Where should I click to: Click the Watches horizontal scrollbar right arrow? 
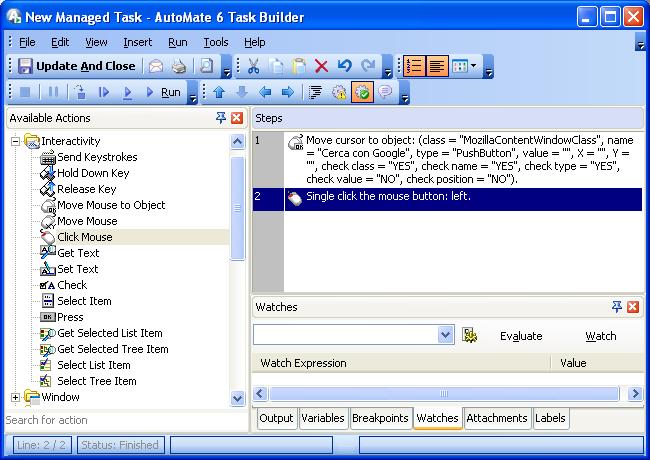point(635,393)
